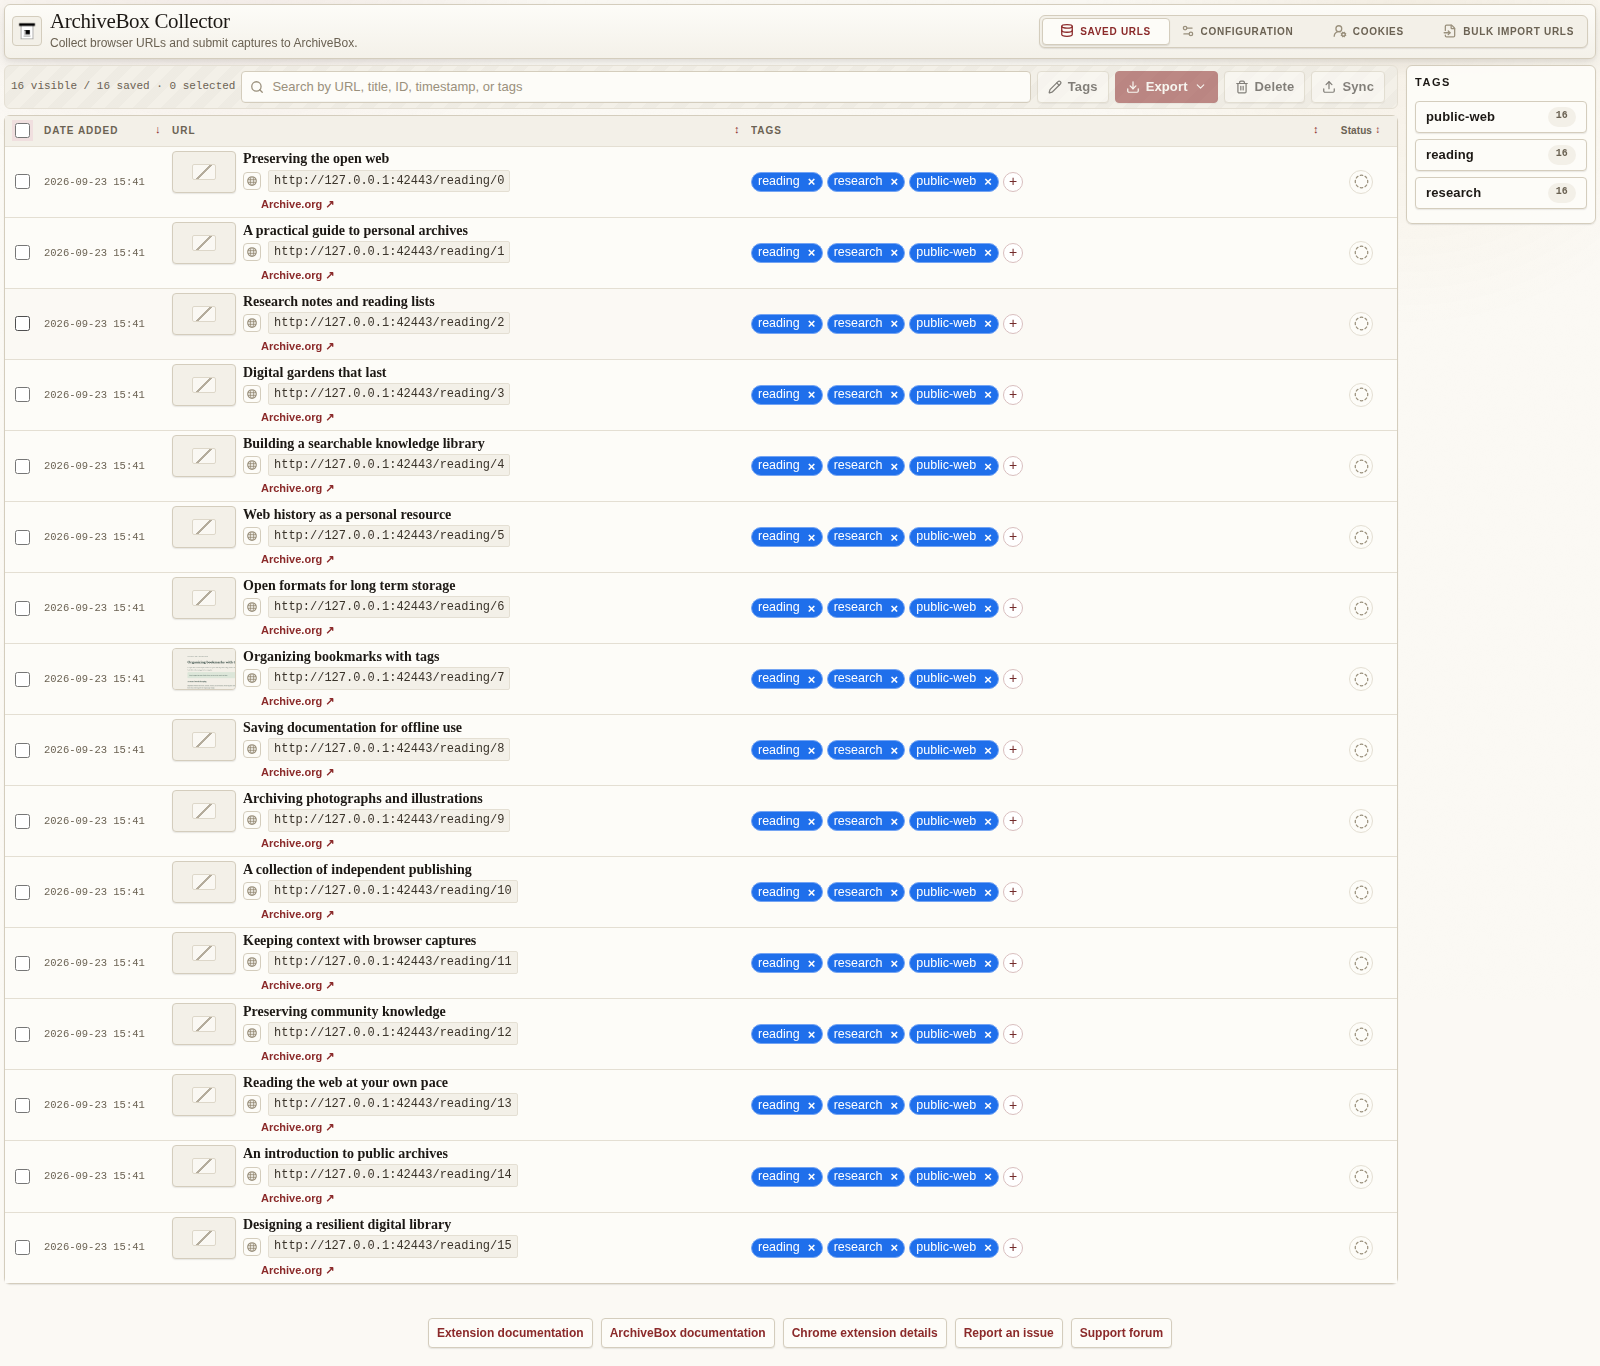Select checkbox for searchable knowledge library row
This screenshot has height=1366, width=1600.
click(x=22, y=466)
